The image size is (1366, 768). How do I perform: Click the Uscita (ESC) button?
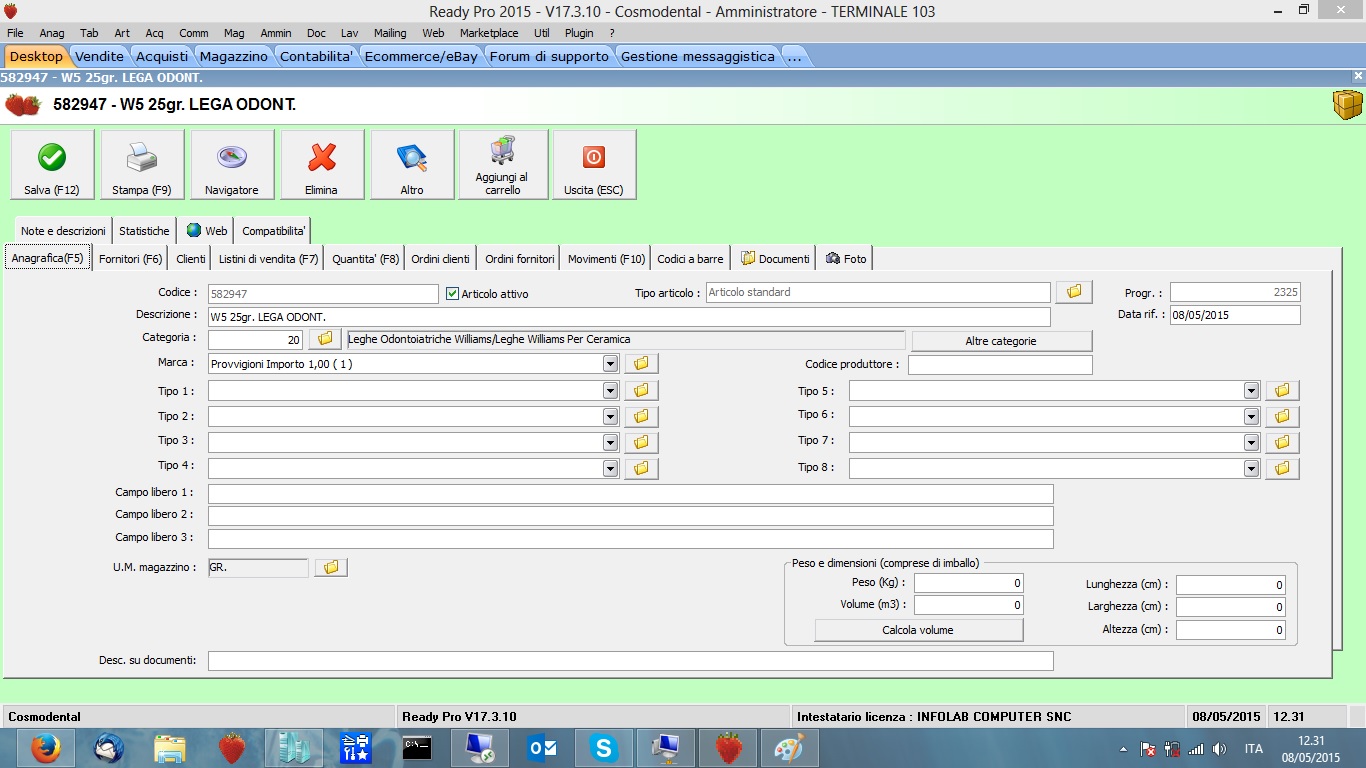(594, 165)
